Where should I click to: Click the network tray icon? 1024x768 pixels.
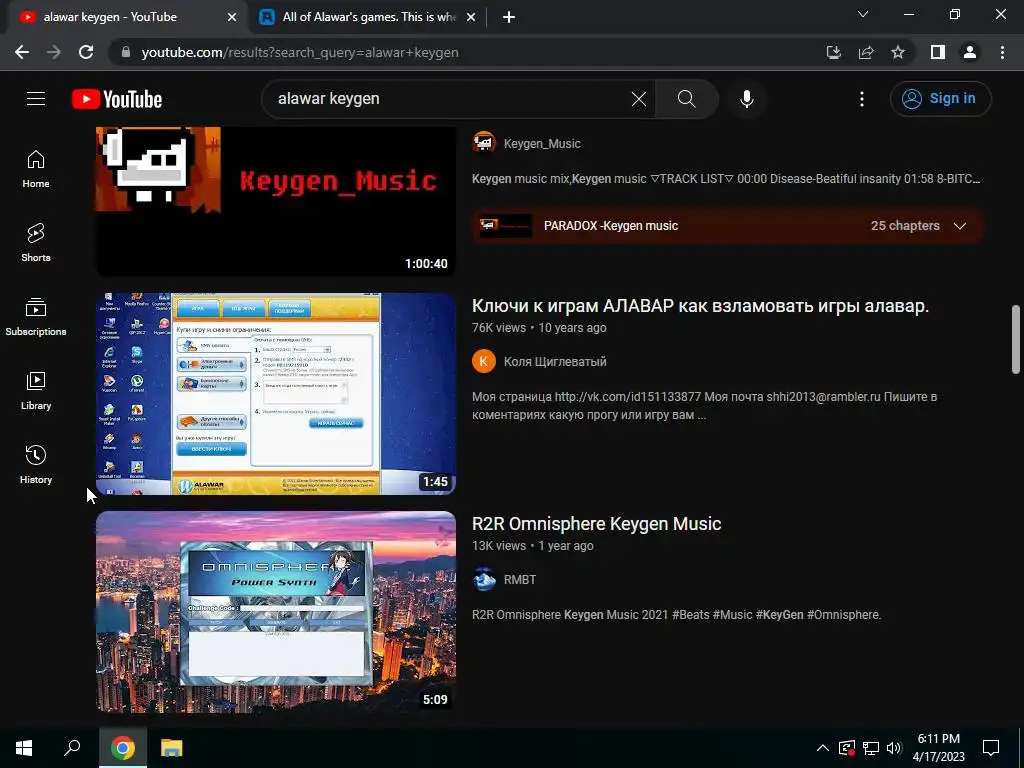tap(871, 748)
